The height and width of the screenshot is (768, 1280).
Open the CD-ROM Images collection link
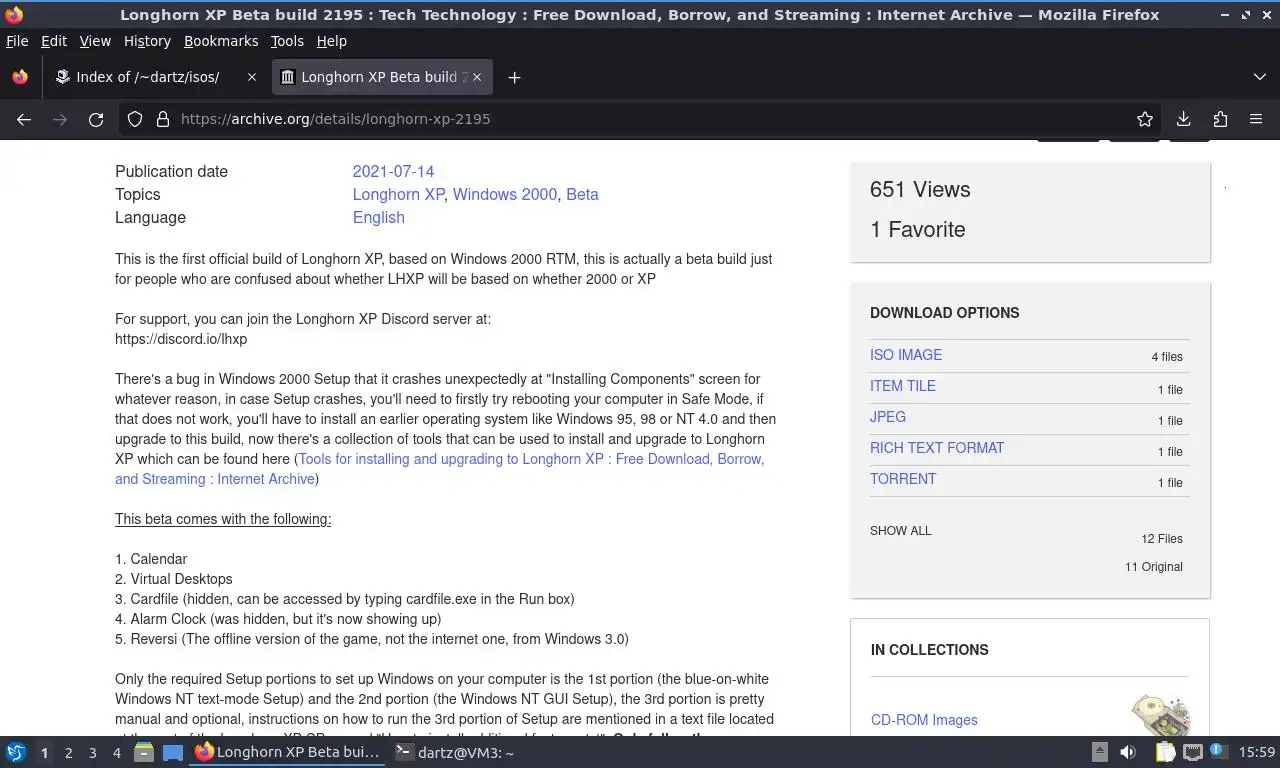[924, 720]
